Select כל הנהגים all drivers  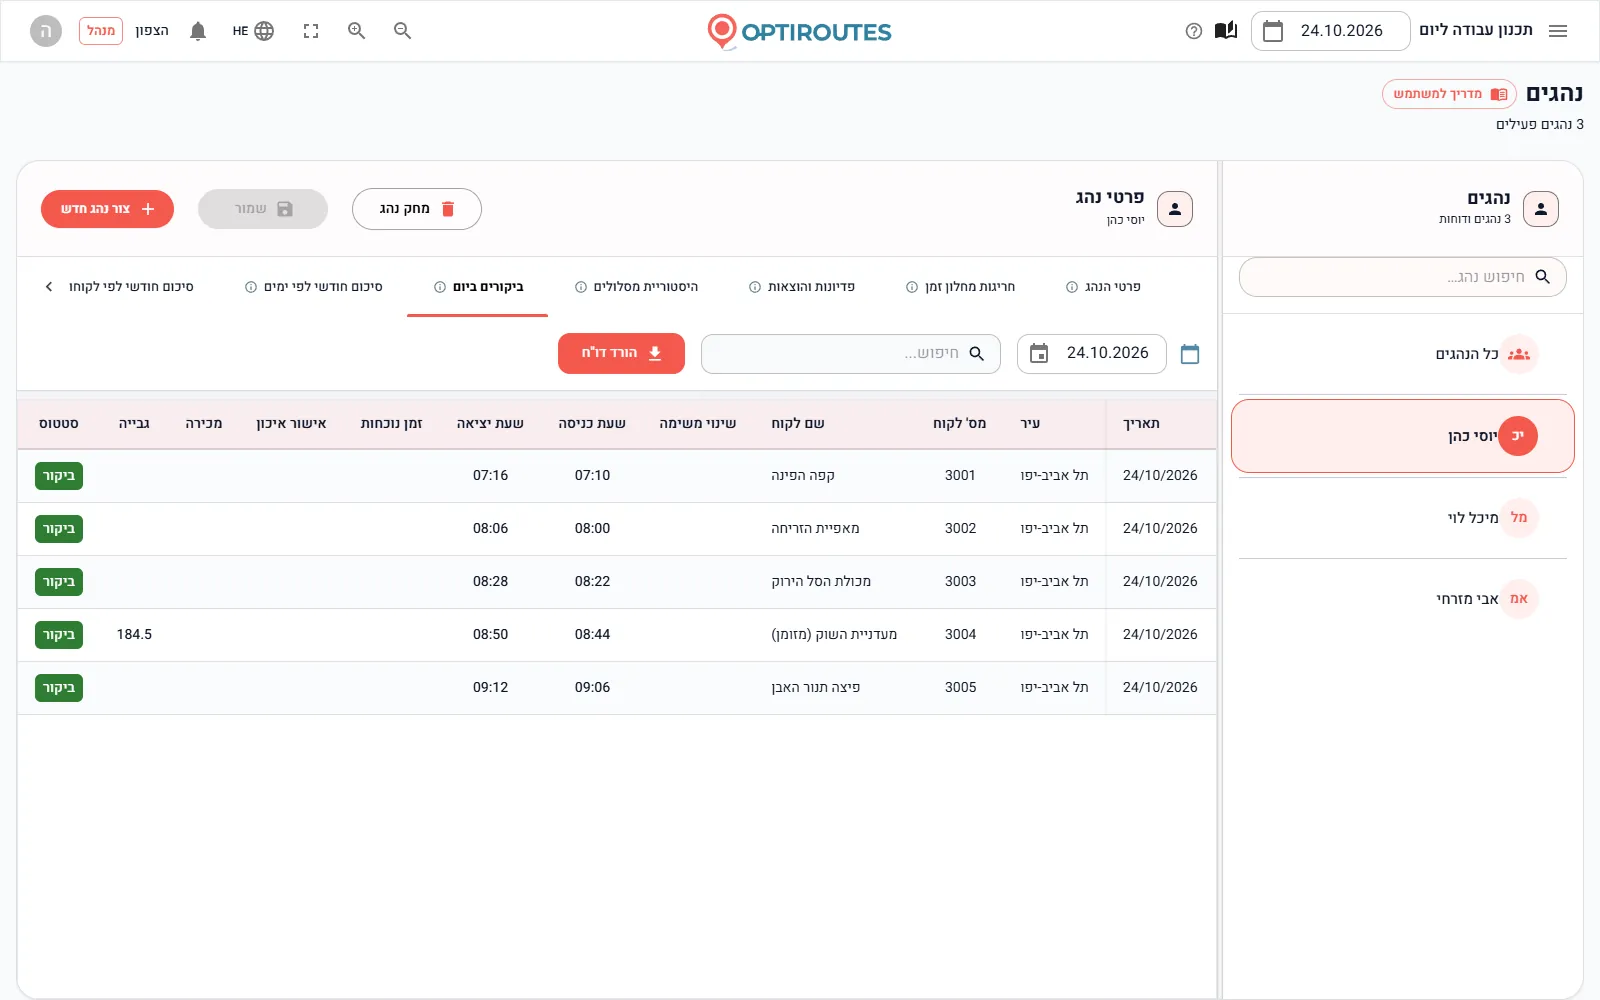[x=1403, y=354]
